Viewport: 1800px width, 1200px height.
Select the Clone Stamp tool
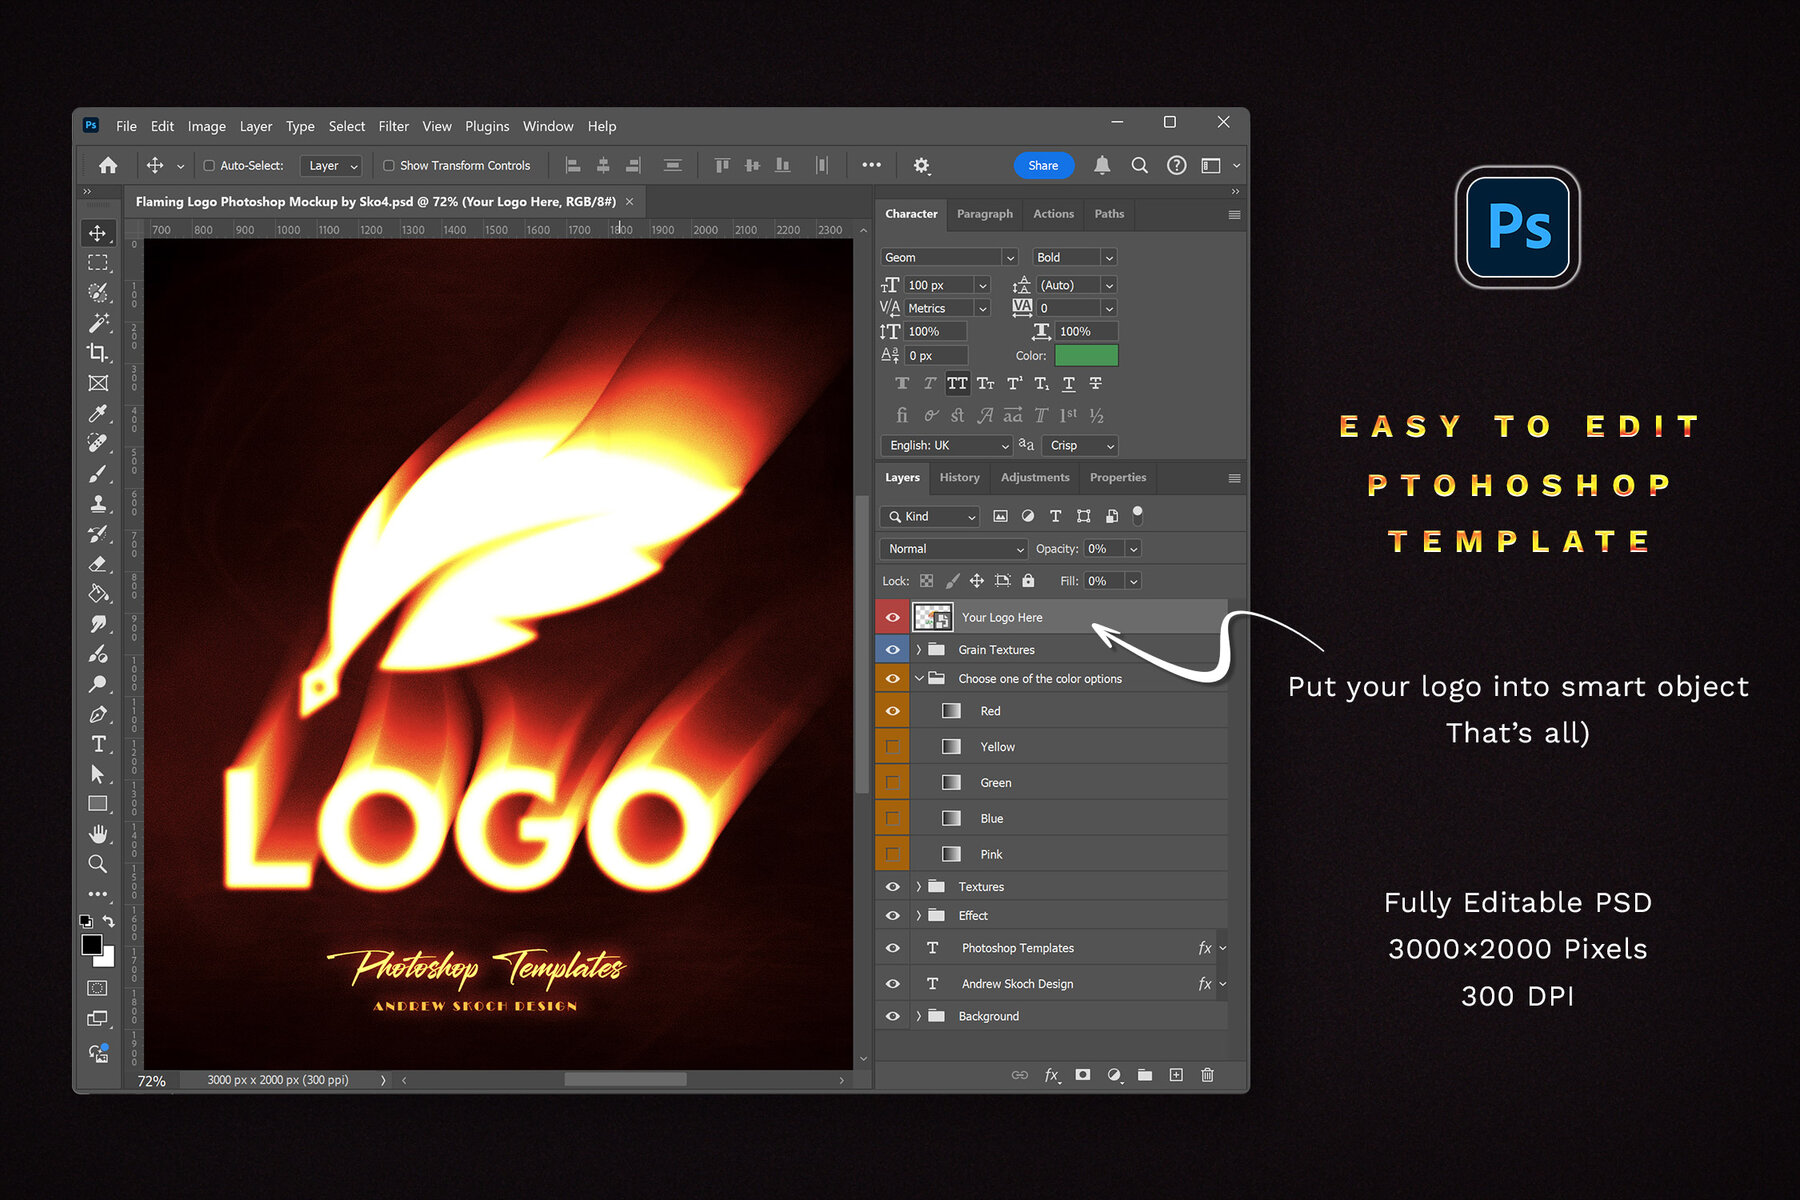[x=98, y=504]
